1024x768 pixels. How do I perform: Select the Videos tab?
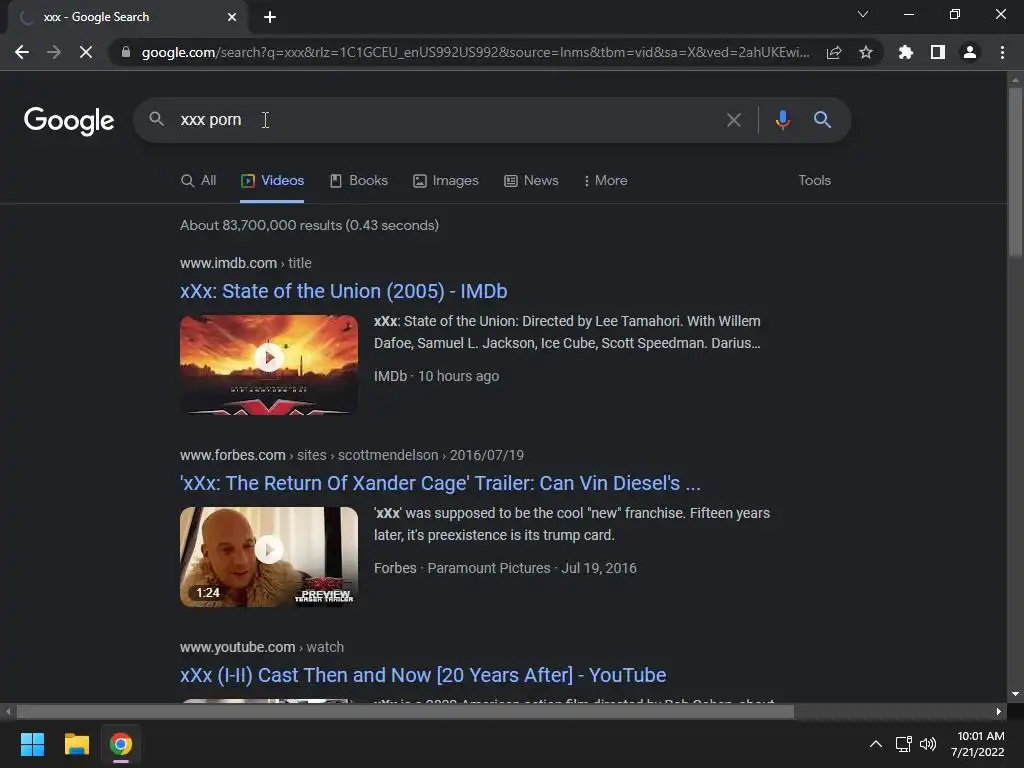pyautogui.click(x=272, y=181)
